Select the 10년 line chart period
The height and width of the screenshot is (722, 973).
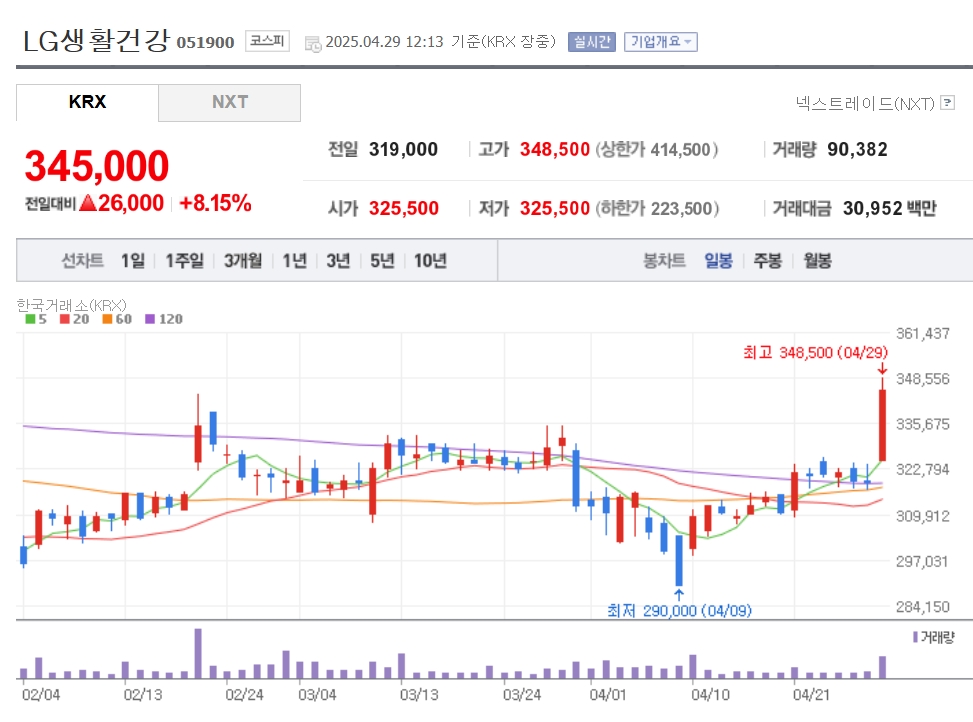point(431,261)
